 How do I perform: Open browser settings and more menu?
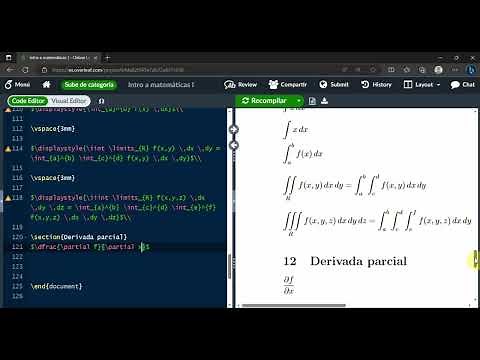point(455,70)
